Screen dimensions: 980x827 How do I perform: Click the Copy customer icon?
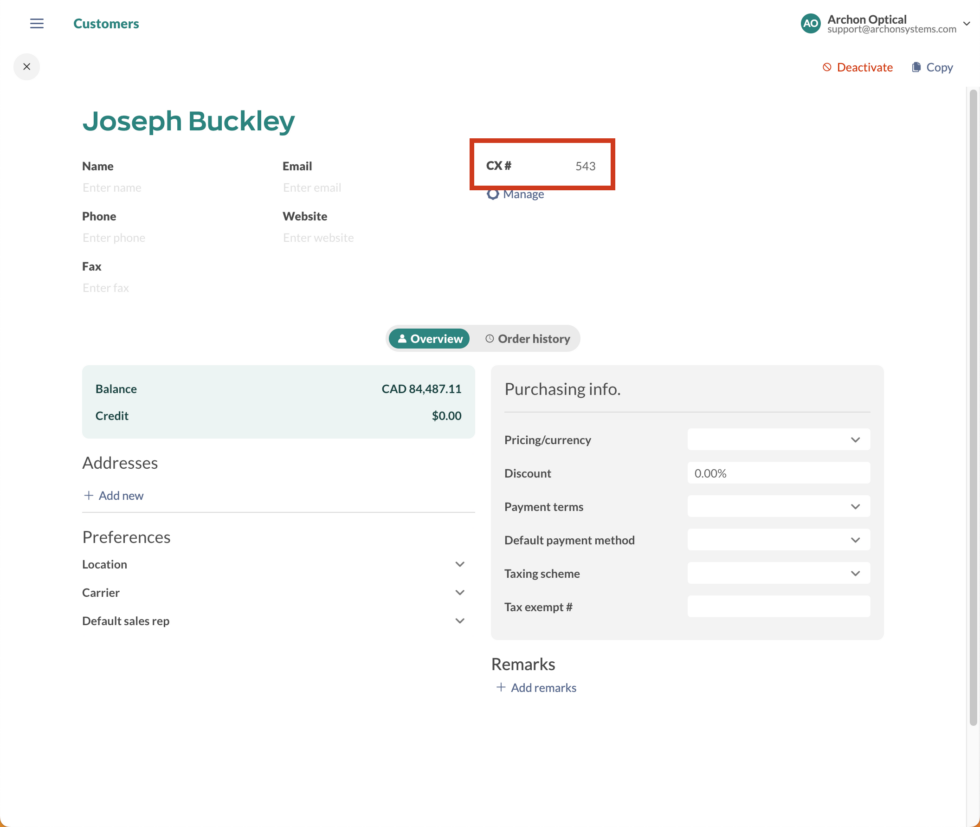pyautogui.click(x=916, y=67)
